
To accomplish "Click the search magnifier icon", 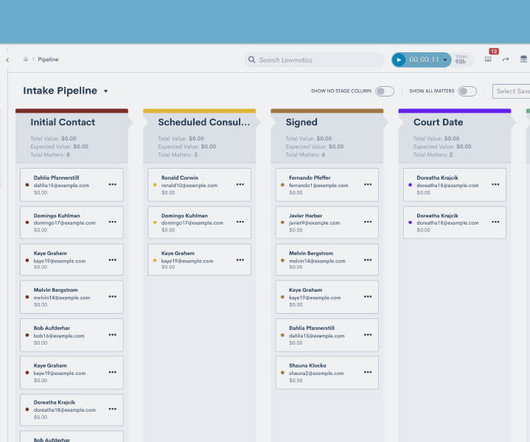I will point(251,59).
